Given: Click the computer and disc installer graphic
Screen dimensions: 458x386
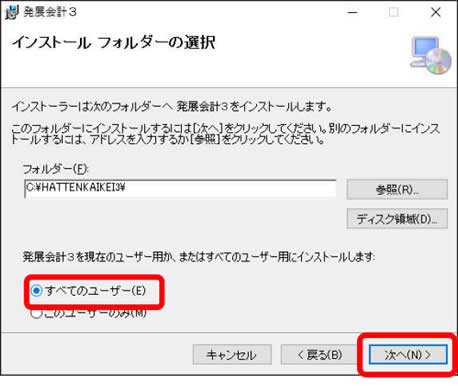Looking at the screenshot, I should 431,55.
